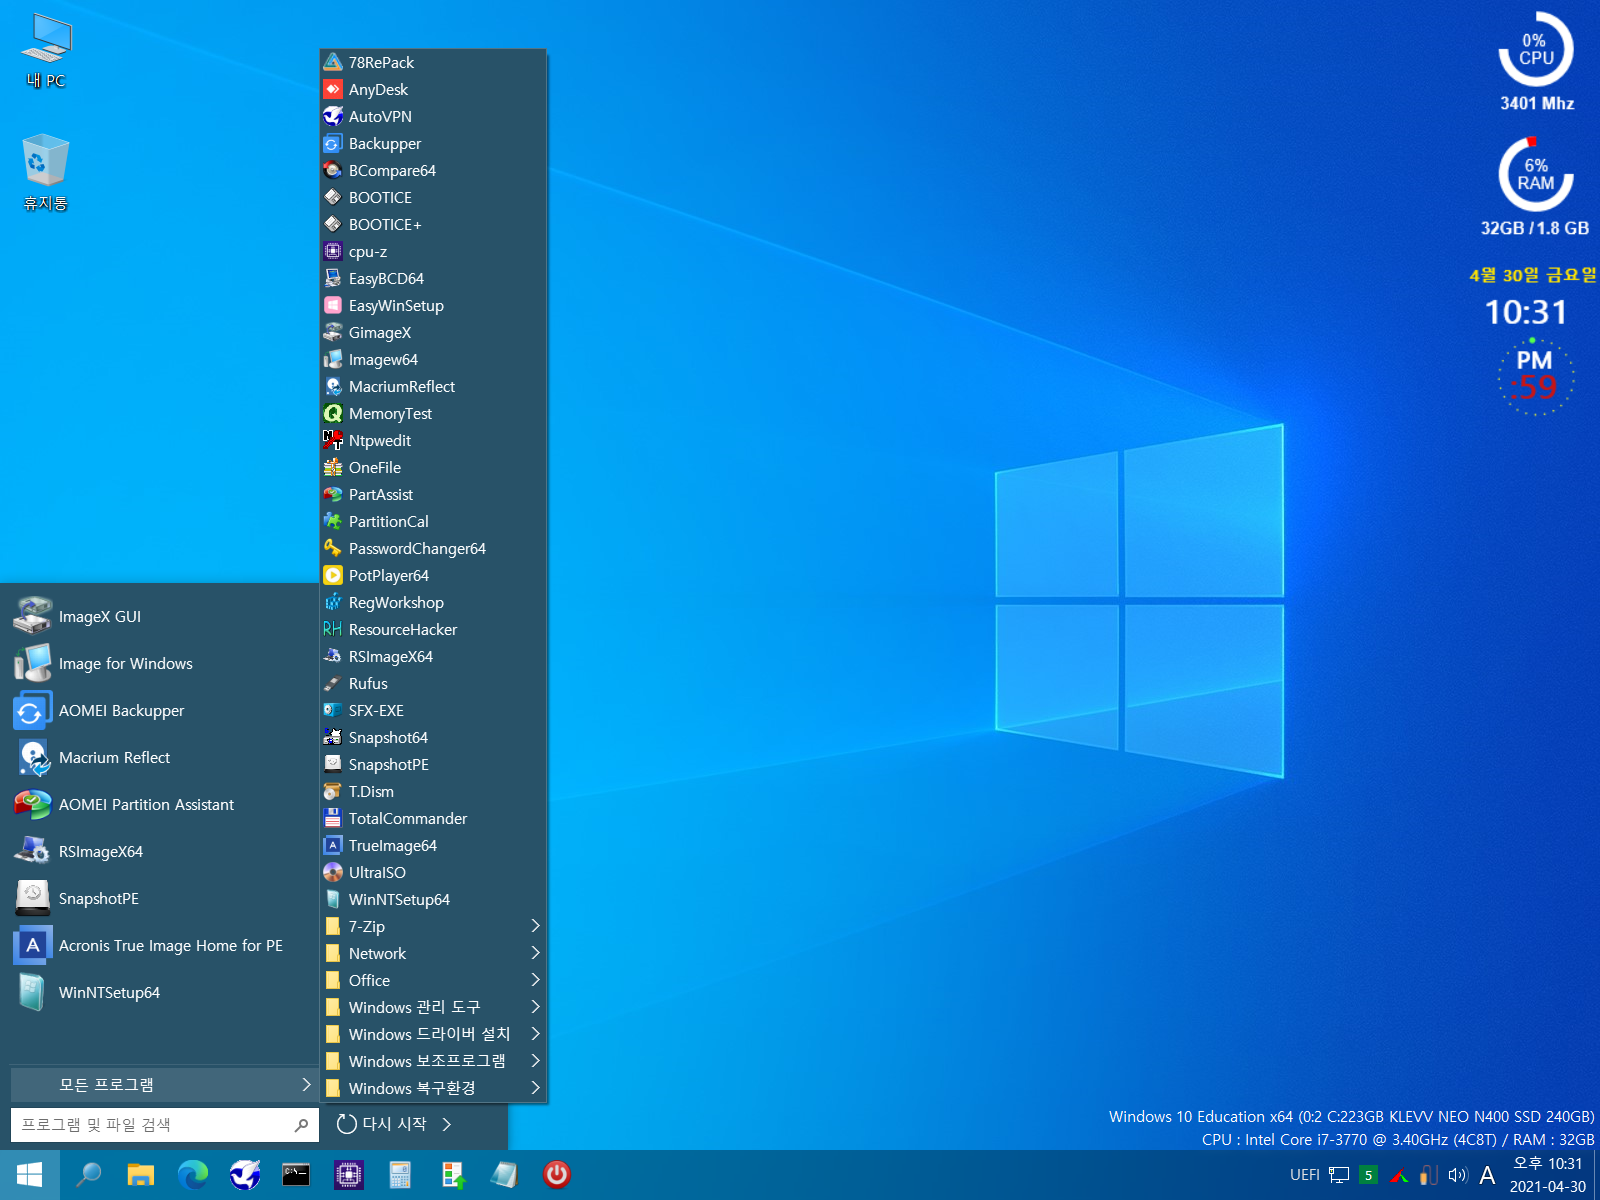The width and height of the screenshot is (1600, 1200).
Task: Launch GimageX from programs menu
Action: tap(433, 333)
